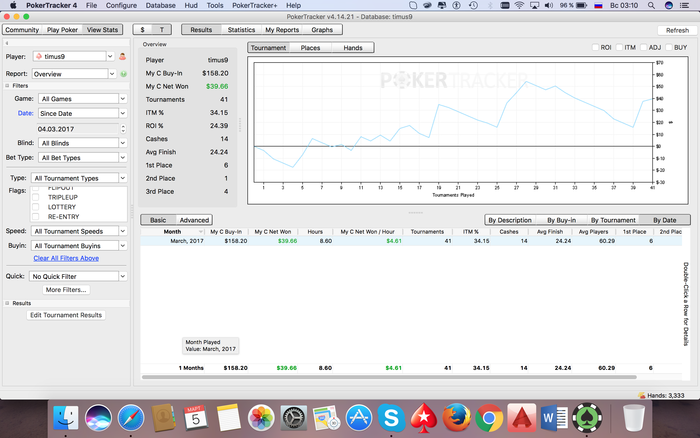Open the Configure menu

[x=121, y=5]
